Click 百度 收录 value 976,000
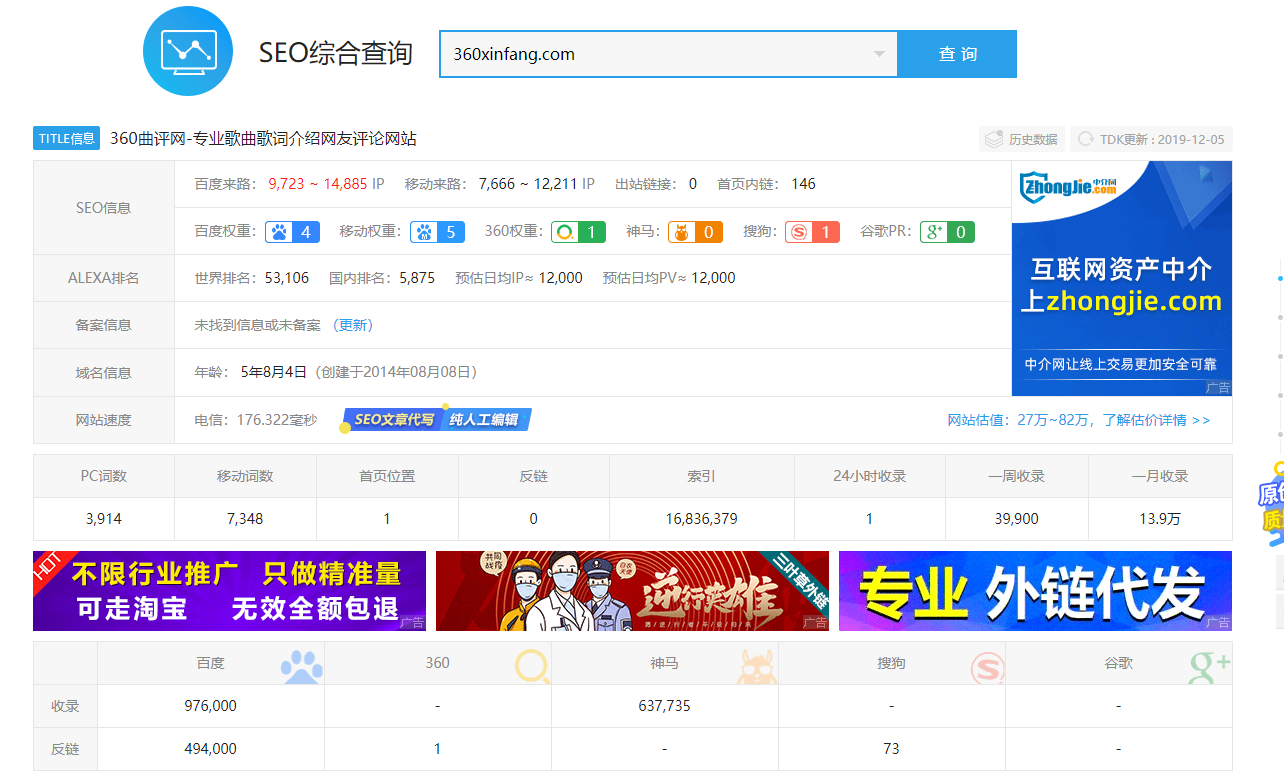The height and width of the screenshot is (775, 1284). 211,706
